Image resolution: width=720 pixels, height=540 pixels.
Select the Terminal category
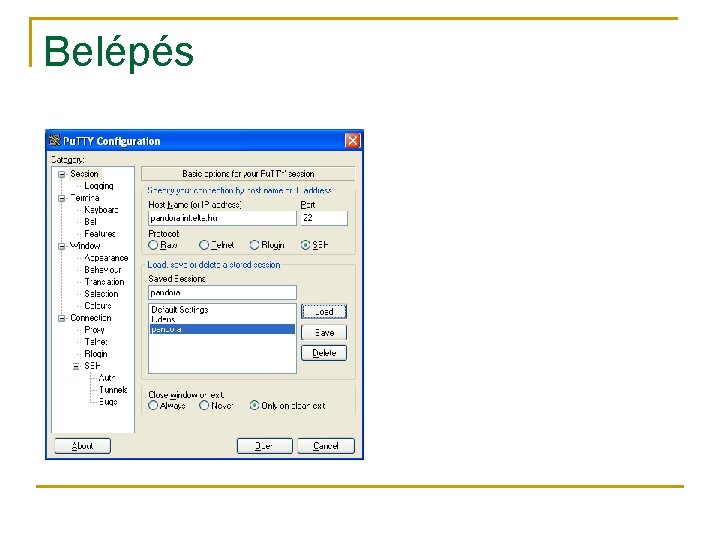[85, 198]
